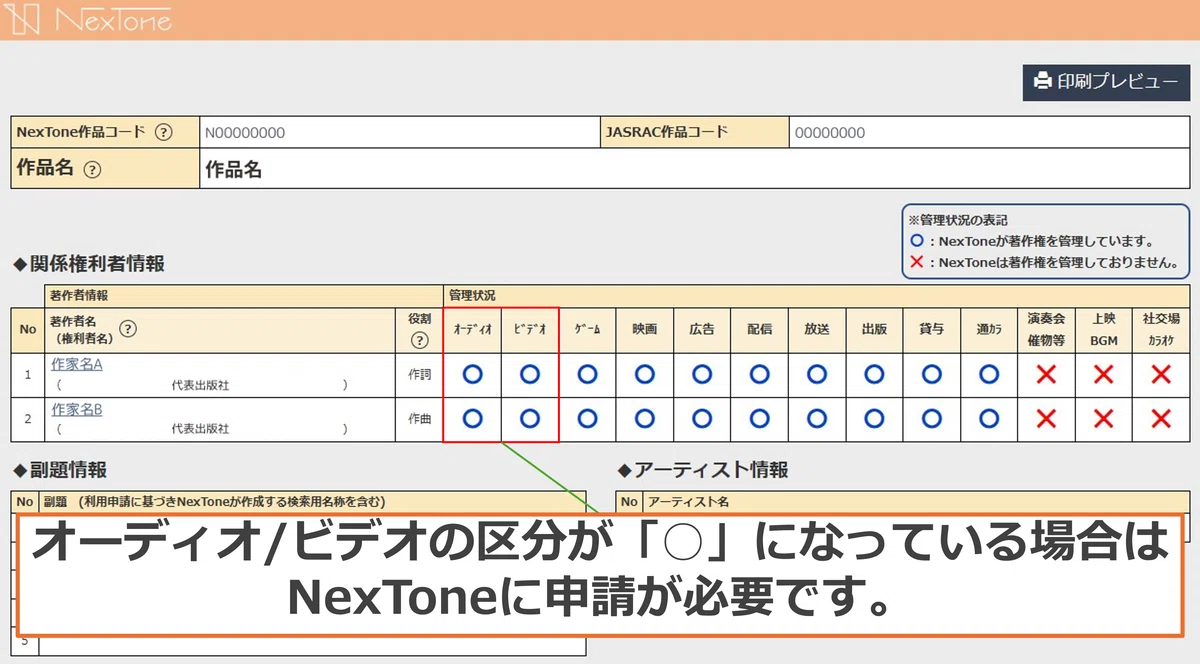1200x664 pixels.
Task: Open help icon beside 作品名 label
Action: pos(92,169)
